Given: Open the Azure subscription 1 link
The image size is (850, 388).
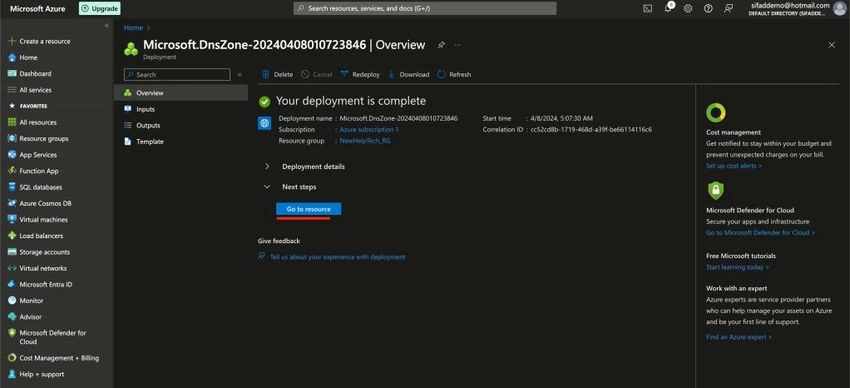Looking at the screenshot, I should [x=369, y=130].
